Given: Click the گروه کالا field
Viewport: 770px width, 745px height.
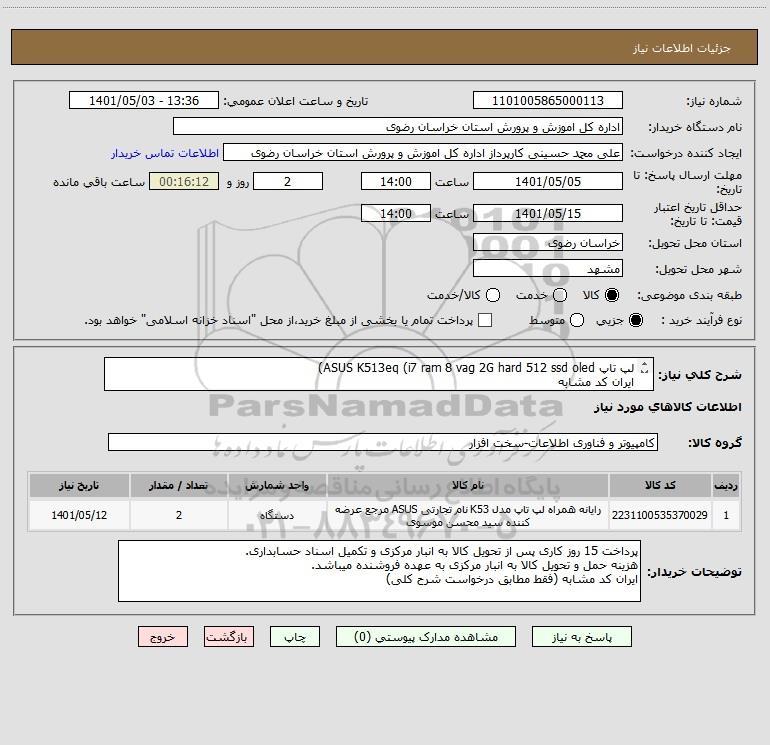Looking at the screenshot, I should (383, 442).
